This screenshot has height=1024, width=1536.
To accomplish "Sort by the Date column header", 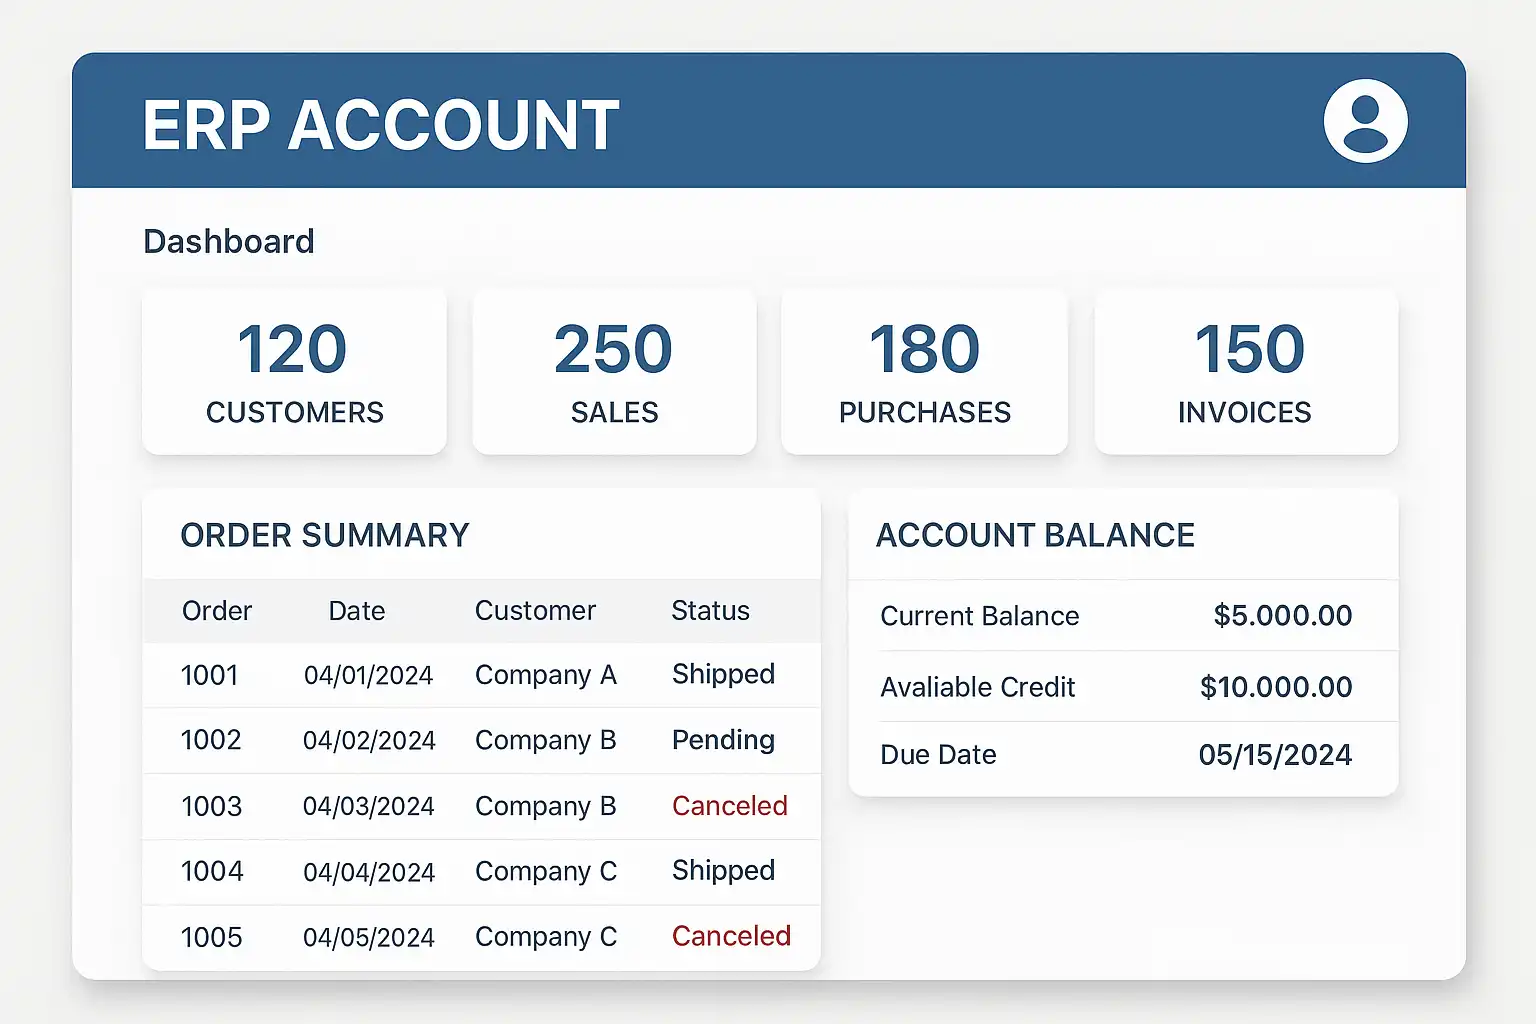I will (x=357, y=611).
